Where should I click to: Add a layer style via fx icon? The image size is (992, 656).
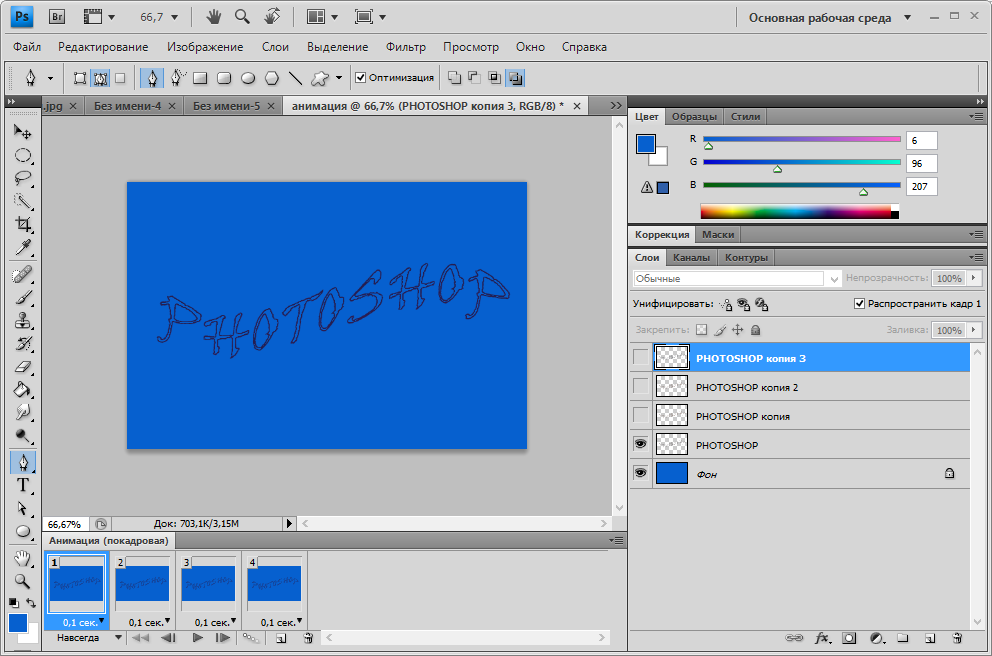822,638
